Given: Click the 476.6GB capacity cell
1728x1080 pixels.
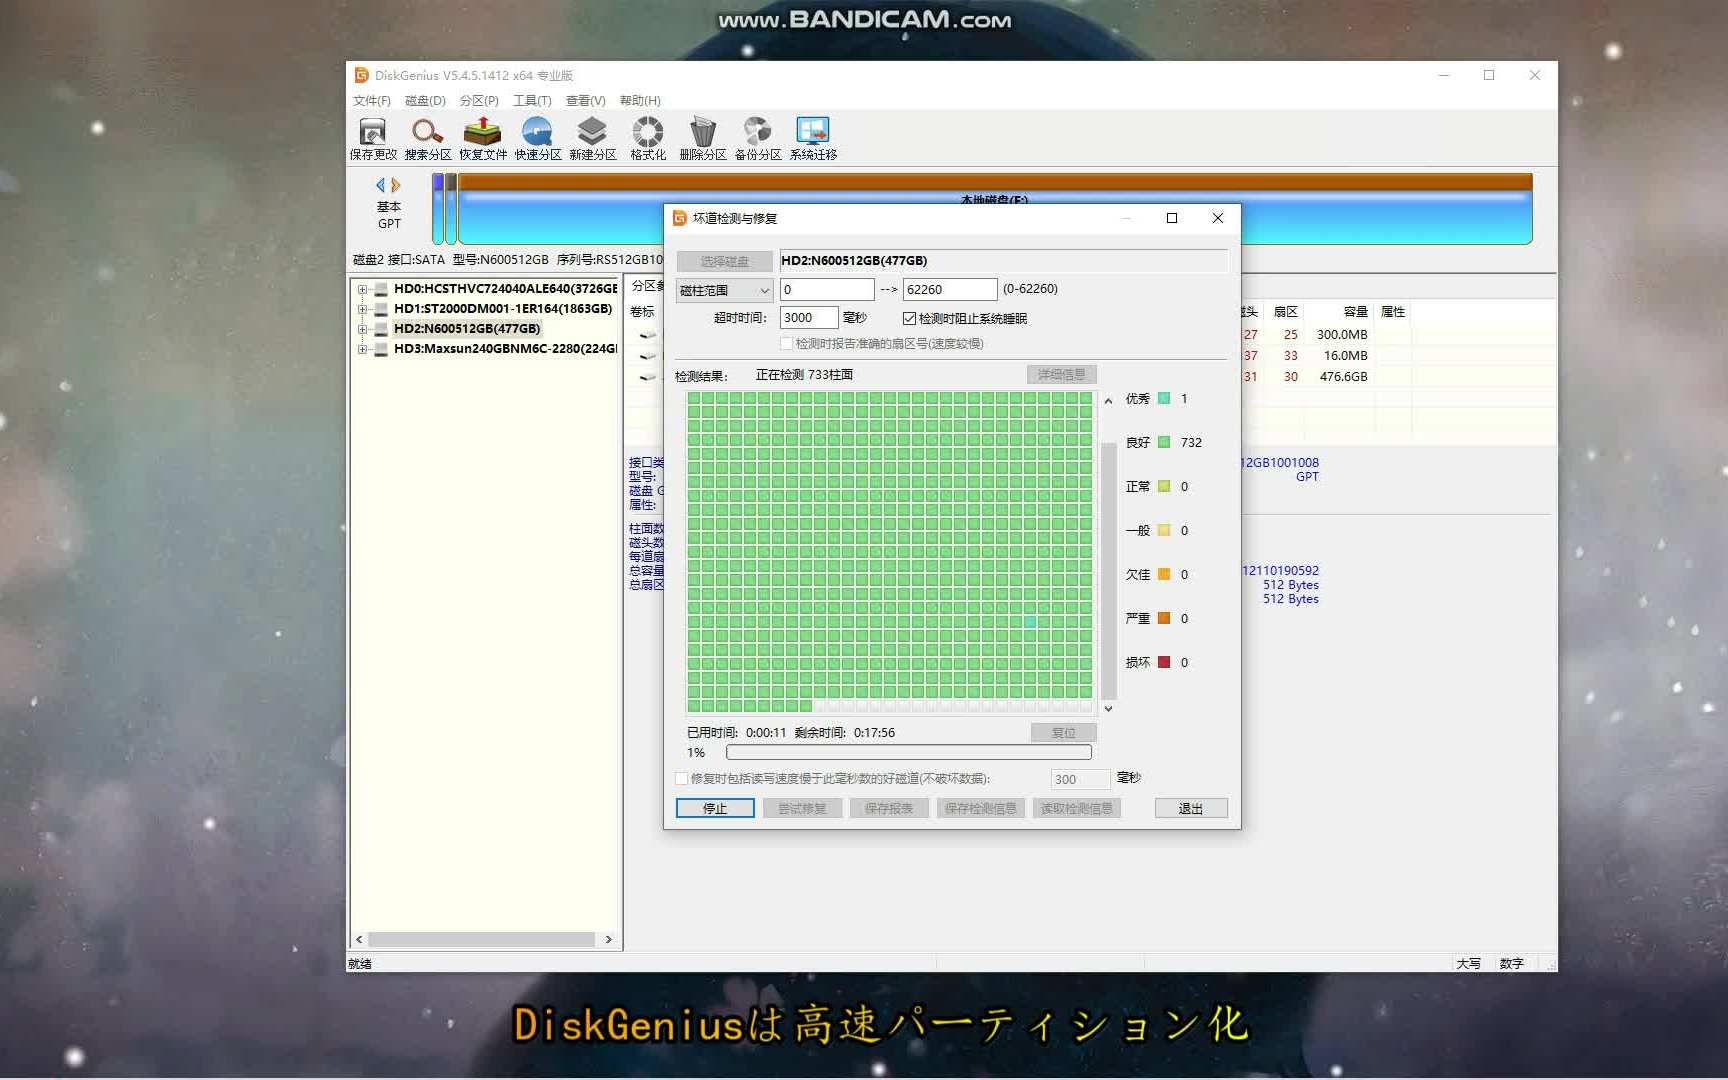Looking at the screenshot, I should (1343, 377).
